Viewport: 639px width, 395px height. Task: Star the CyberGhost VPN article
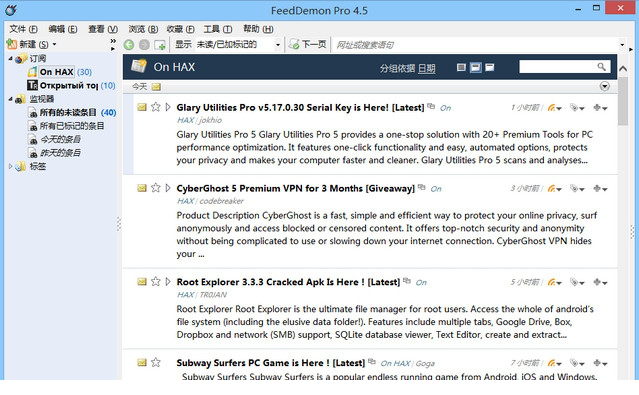tap(156, 188)
